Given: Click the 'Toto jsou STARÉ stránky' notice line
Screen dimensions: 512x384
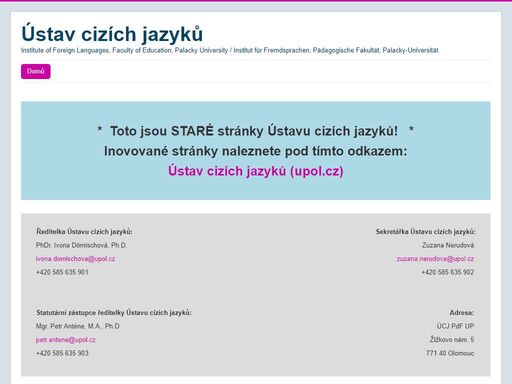Looking at the screenshot, I should tap(256, 131).
